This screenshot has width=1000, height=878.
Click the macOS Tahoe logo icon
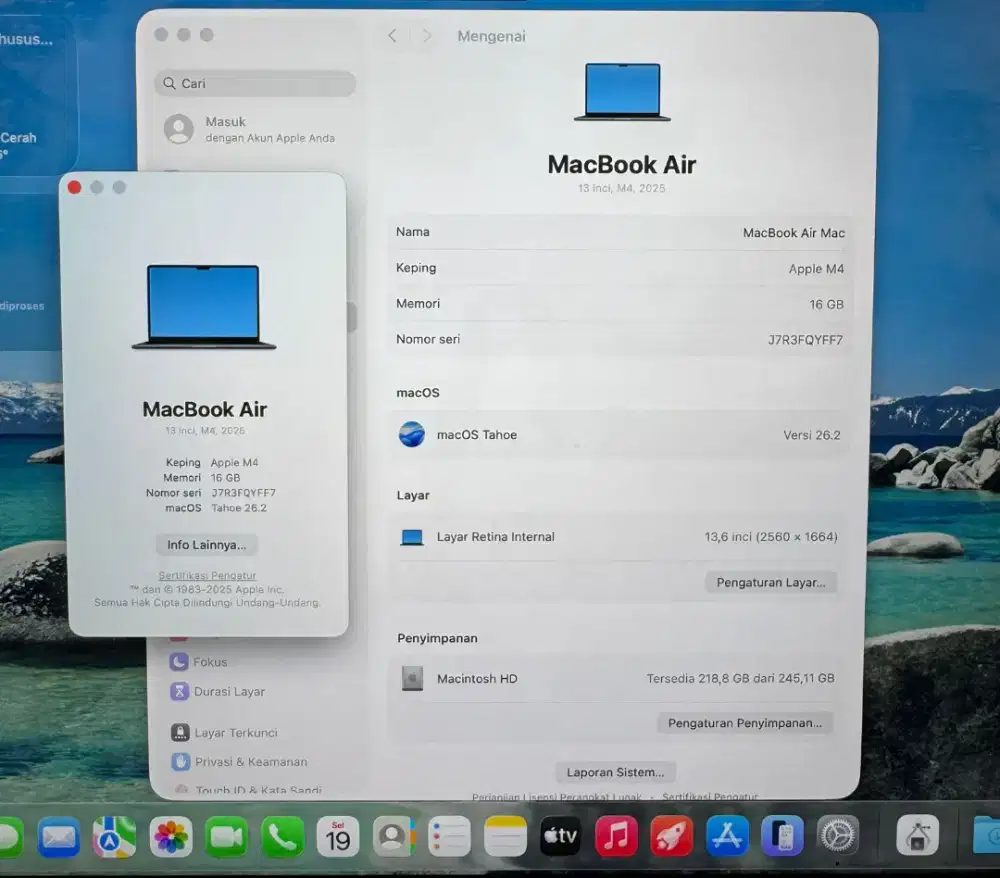click(412, 435)
